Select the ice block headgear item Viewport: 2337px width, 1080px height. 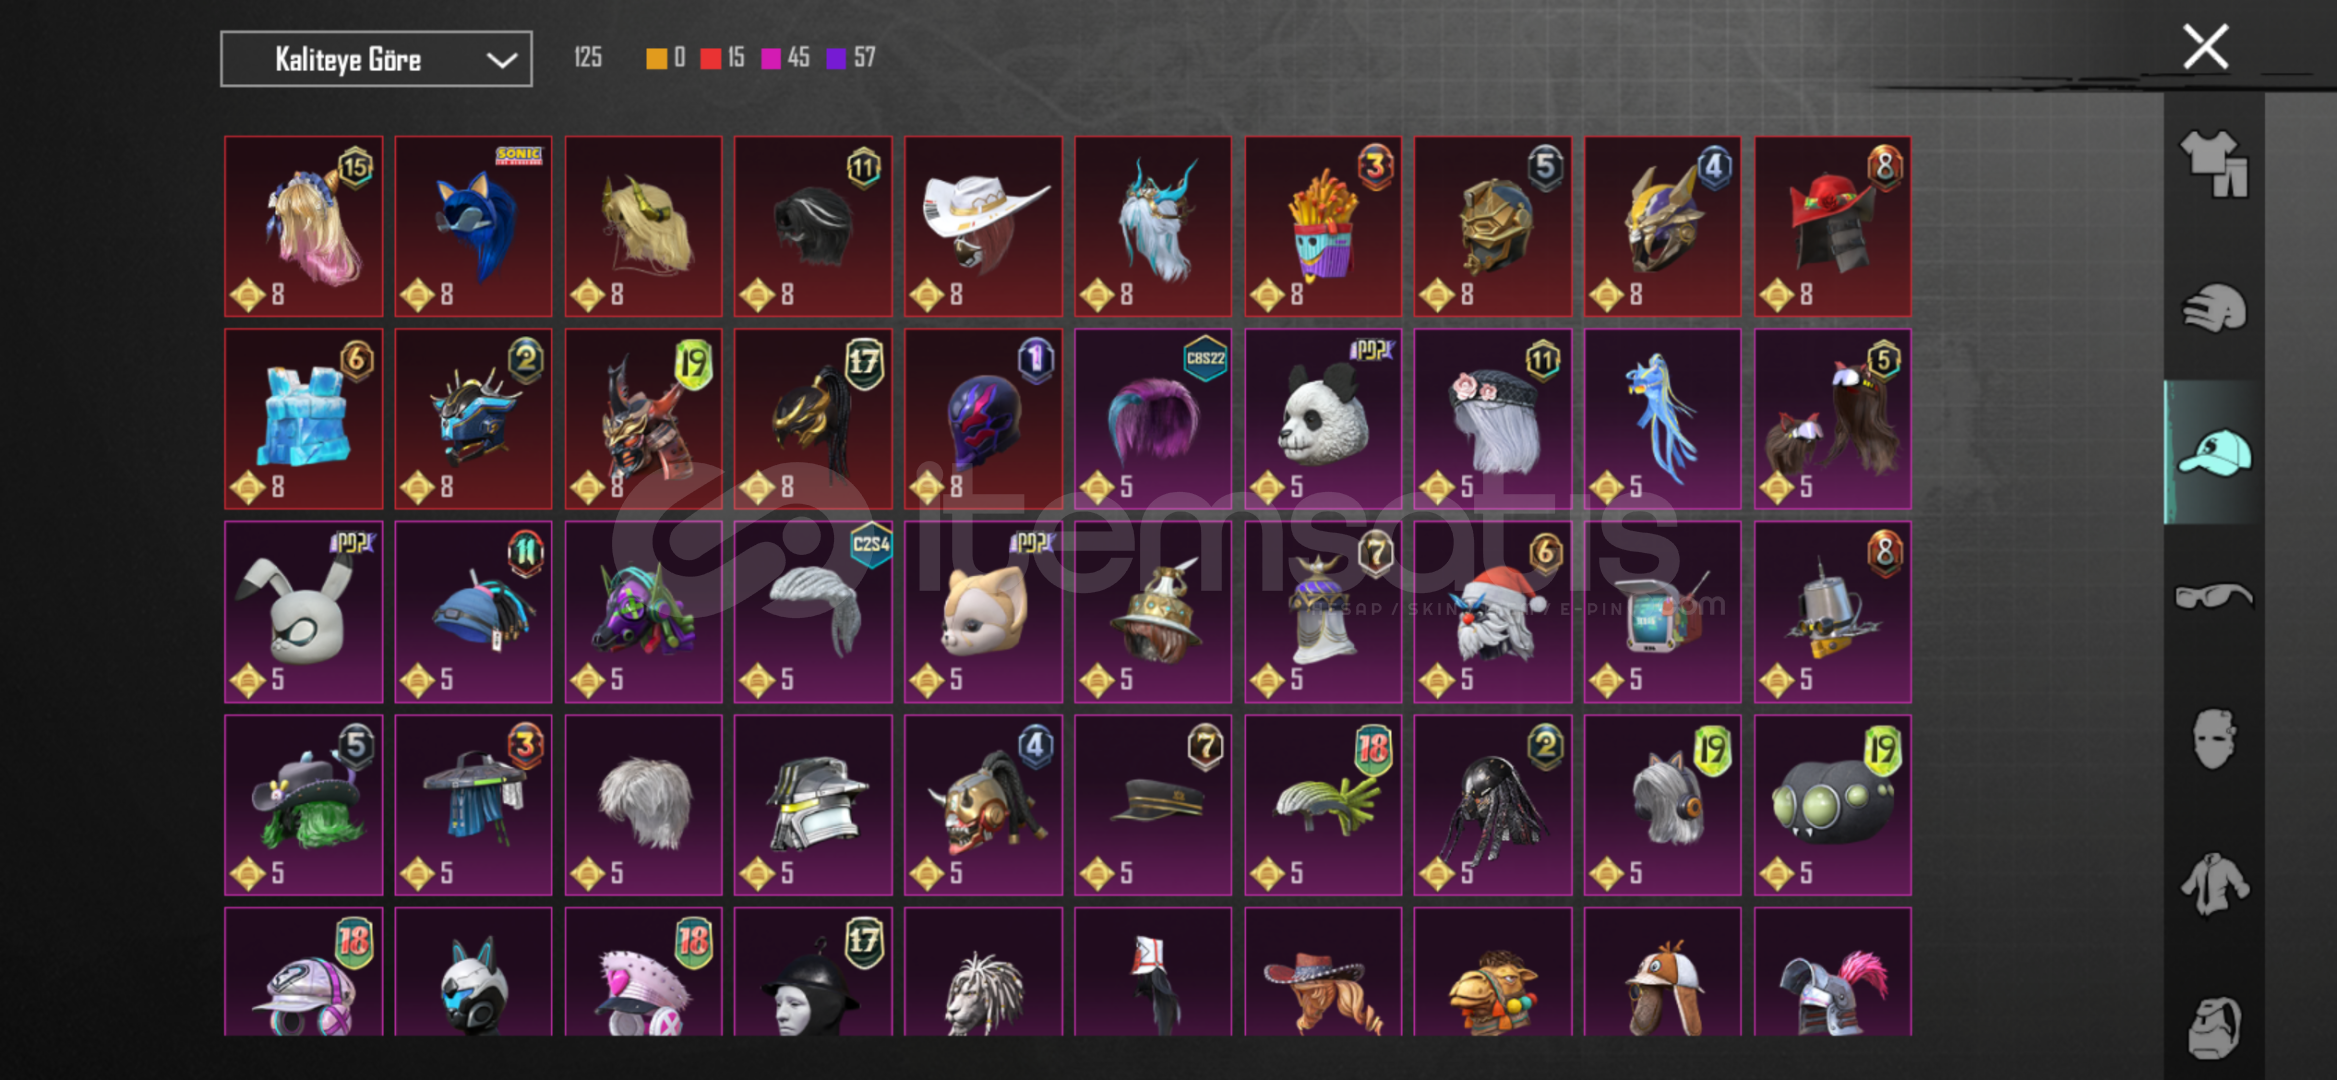click(x=303, y=419)
